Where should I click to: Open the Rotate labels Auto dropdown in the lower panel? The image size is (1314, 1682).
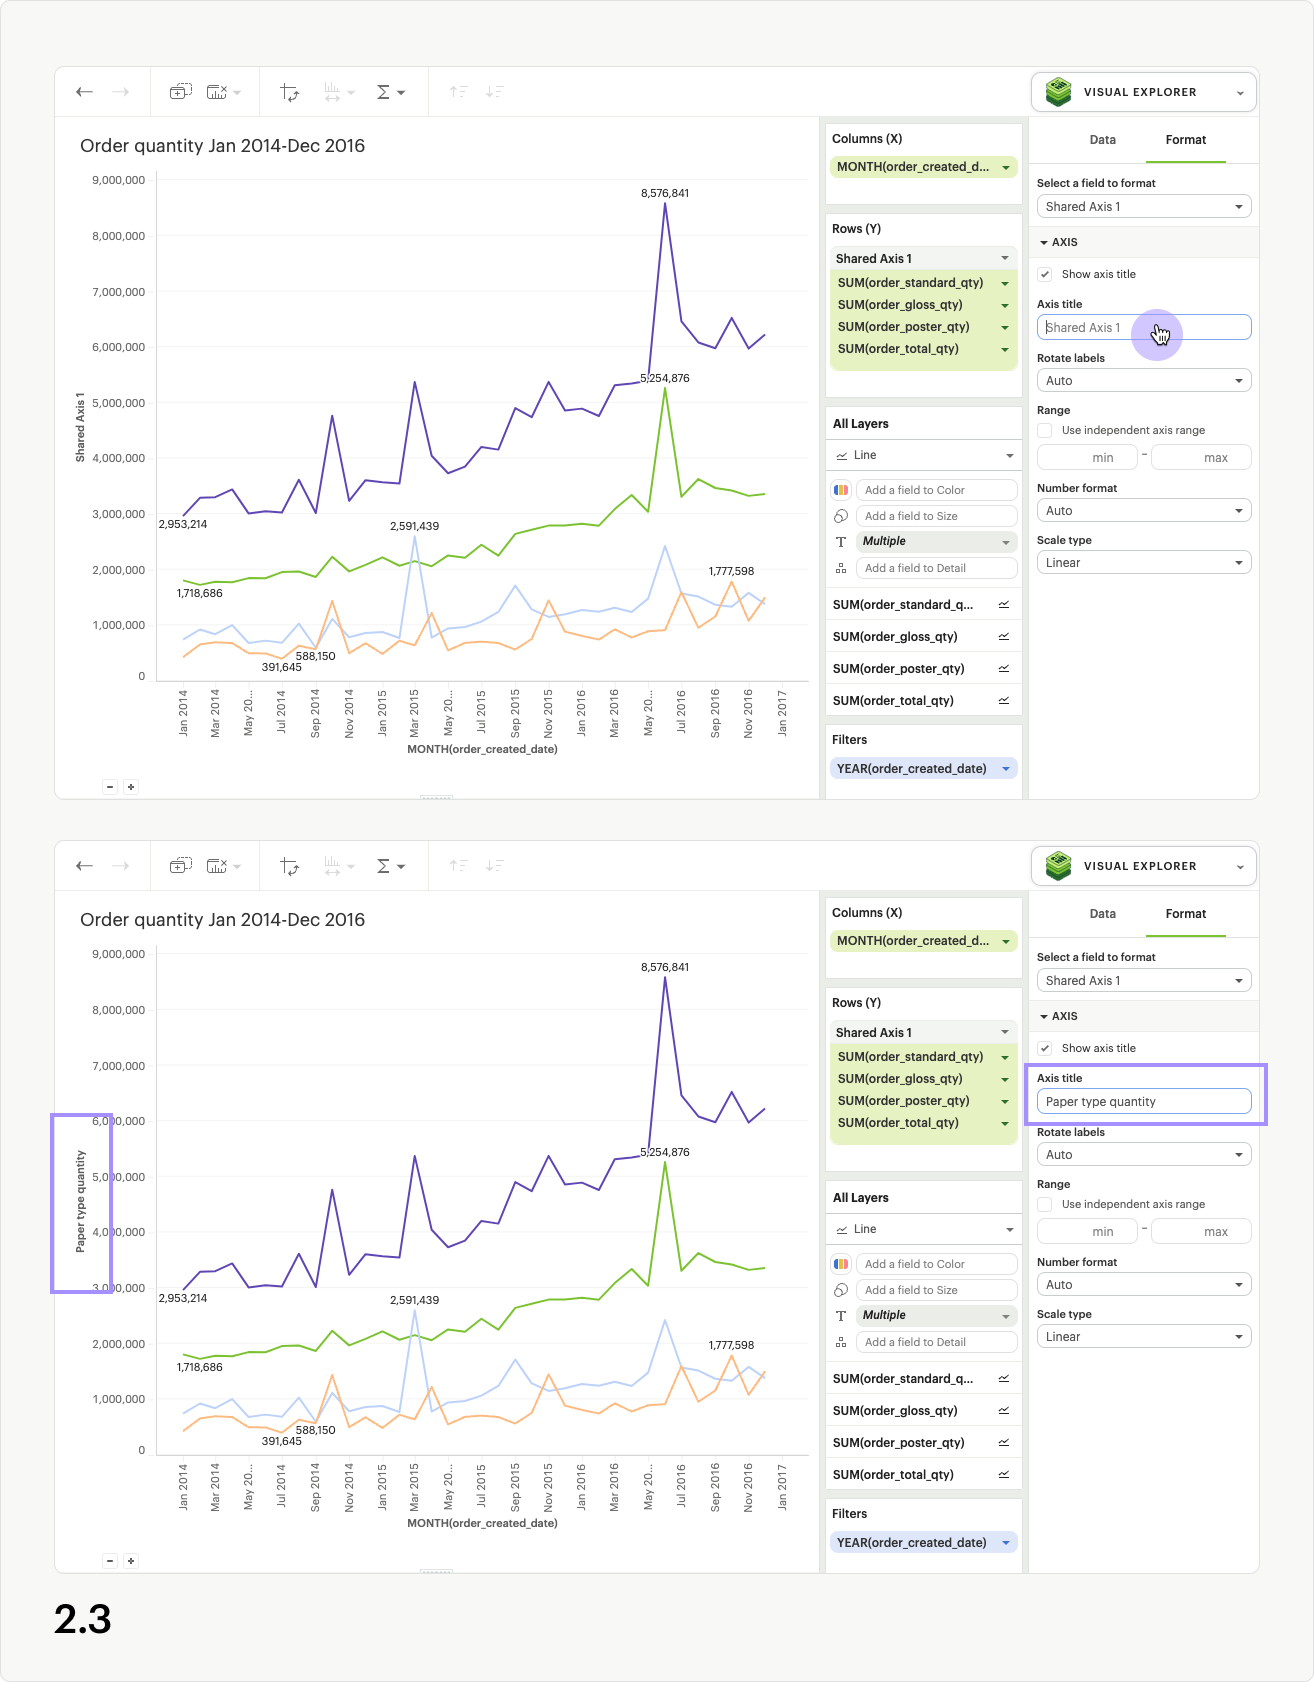[1143, 1155]
